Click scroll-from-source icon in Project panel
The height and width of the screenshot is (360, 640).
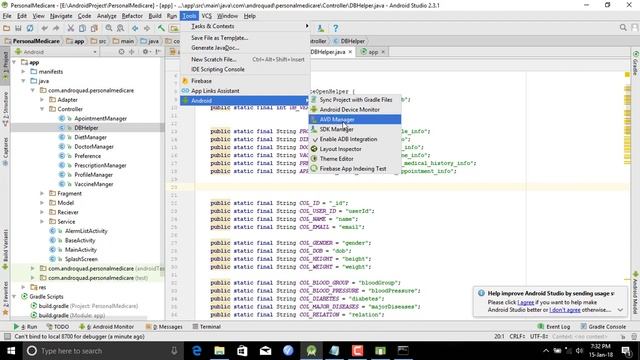[121, 52]
